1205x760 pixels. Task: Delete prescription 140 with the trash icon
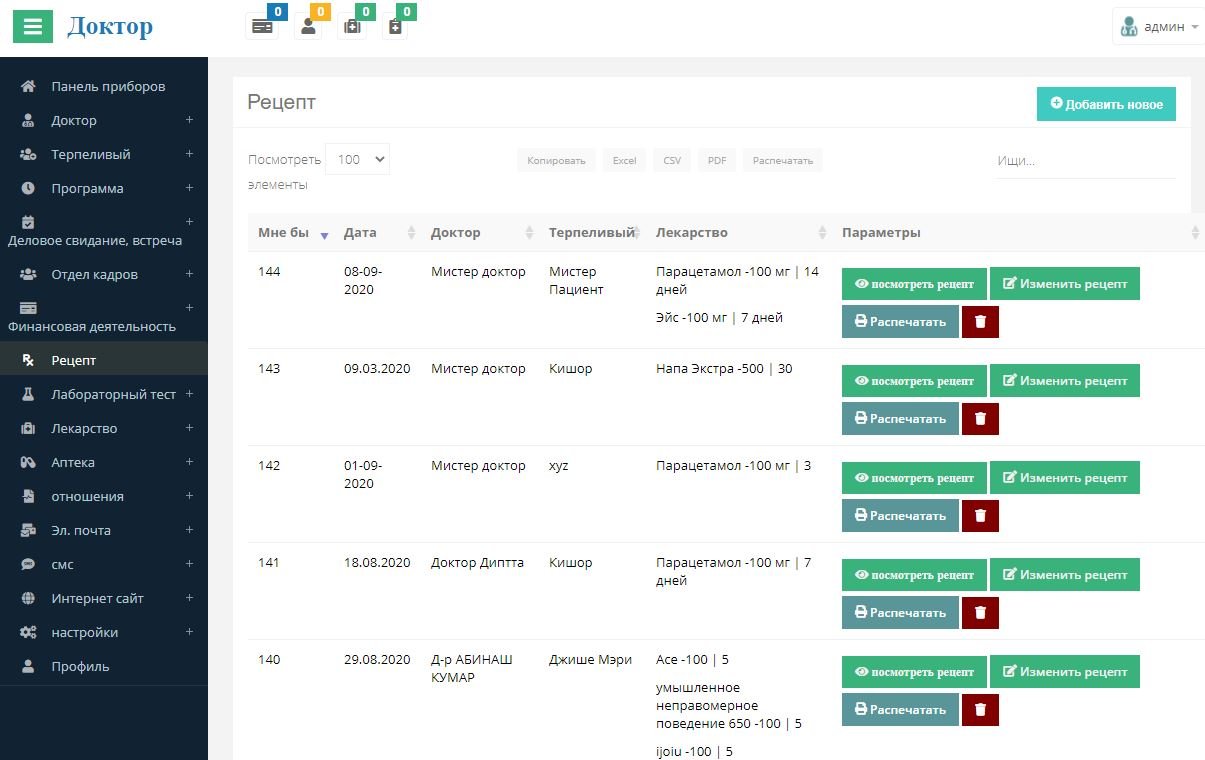pyautogui.click(x=980, y=710)
